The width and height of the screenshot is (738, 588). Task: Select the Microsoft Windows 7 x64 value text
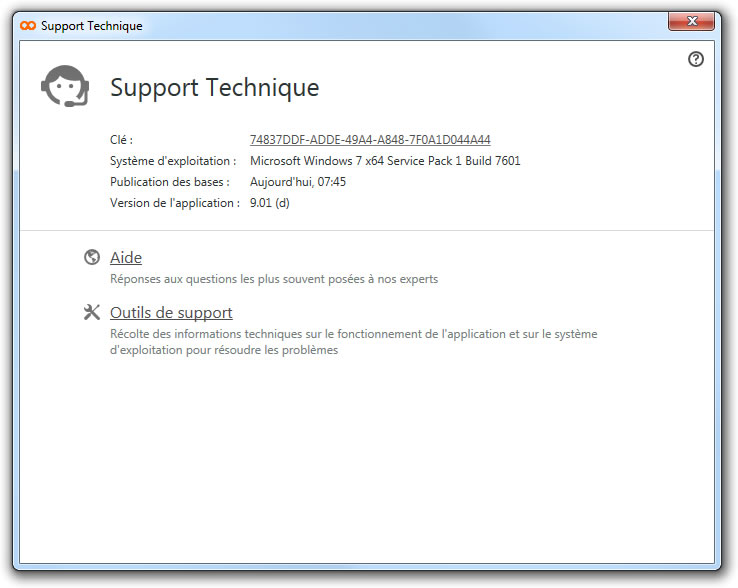click(385, 161)
